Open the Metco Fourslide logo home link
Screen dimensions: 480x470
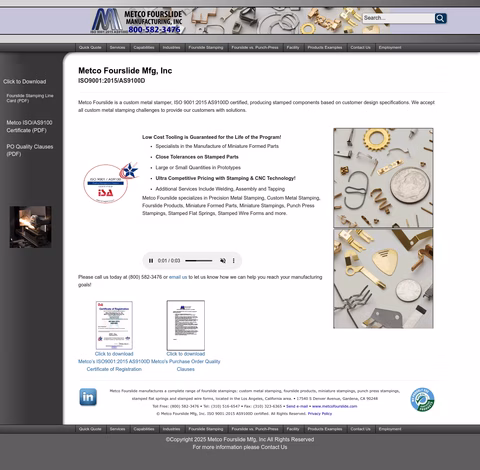(x=137, y=21)
